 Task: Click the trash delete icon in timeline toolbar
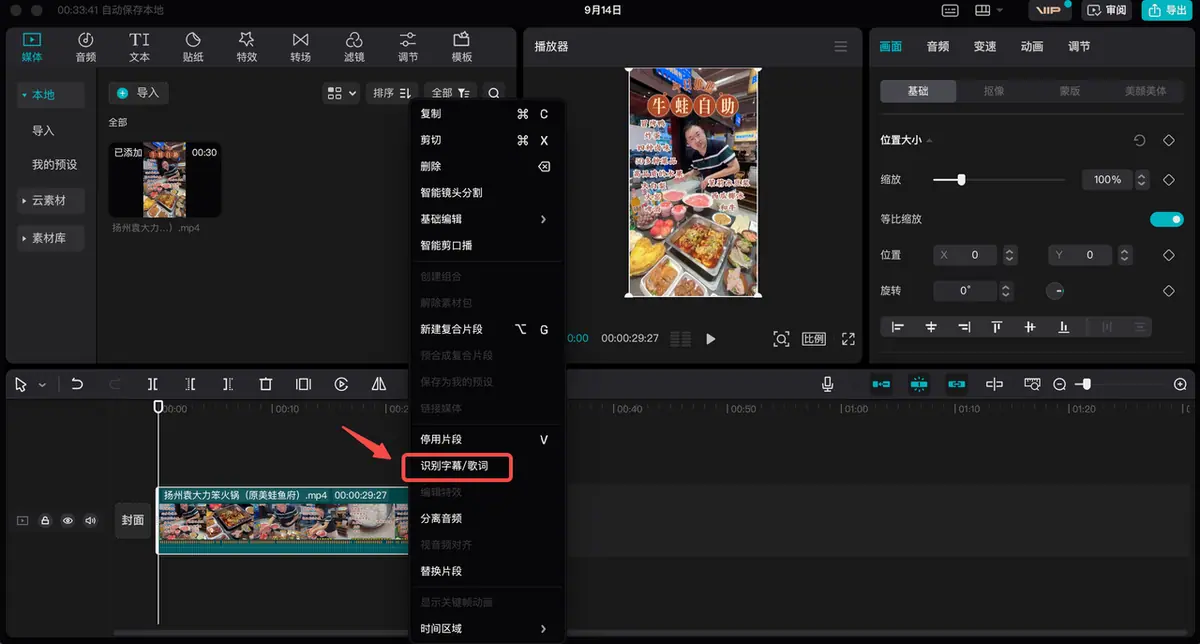point(266,384)
